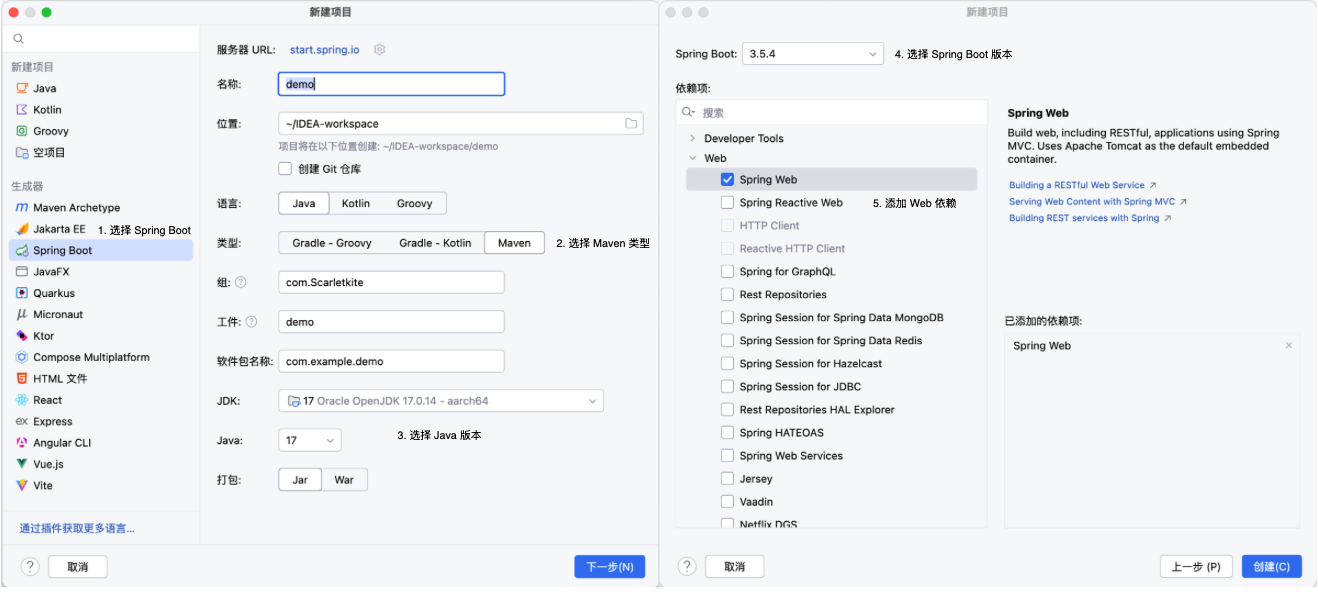Choose Maven build type
This screenshot has height=592, width=1318.
click(515, 243)
